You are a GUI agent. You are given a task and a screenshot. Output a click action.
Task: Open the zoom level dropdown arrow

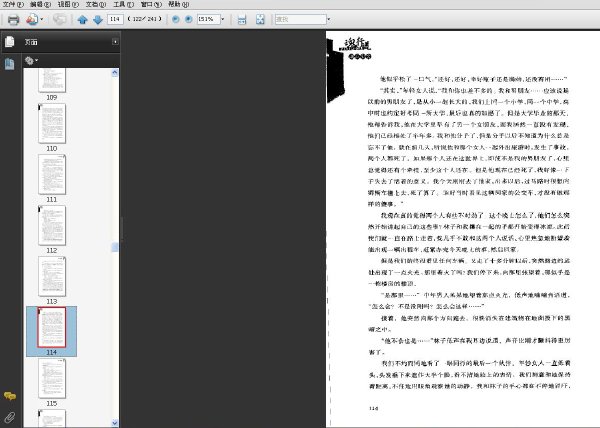[x=223, y=19]
